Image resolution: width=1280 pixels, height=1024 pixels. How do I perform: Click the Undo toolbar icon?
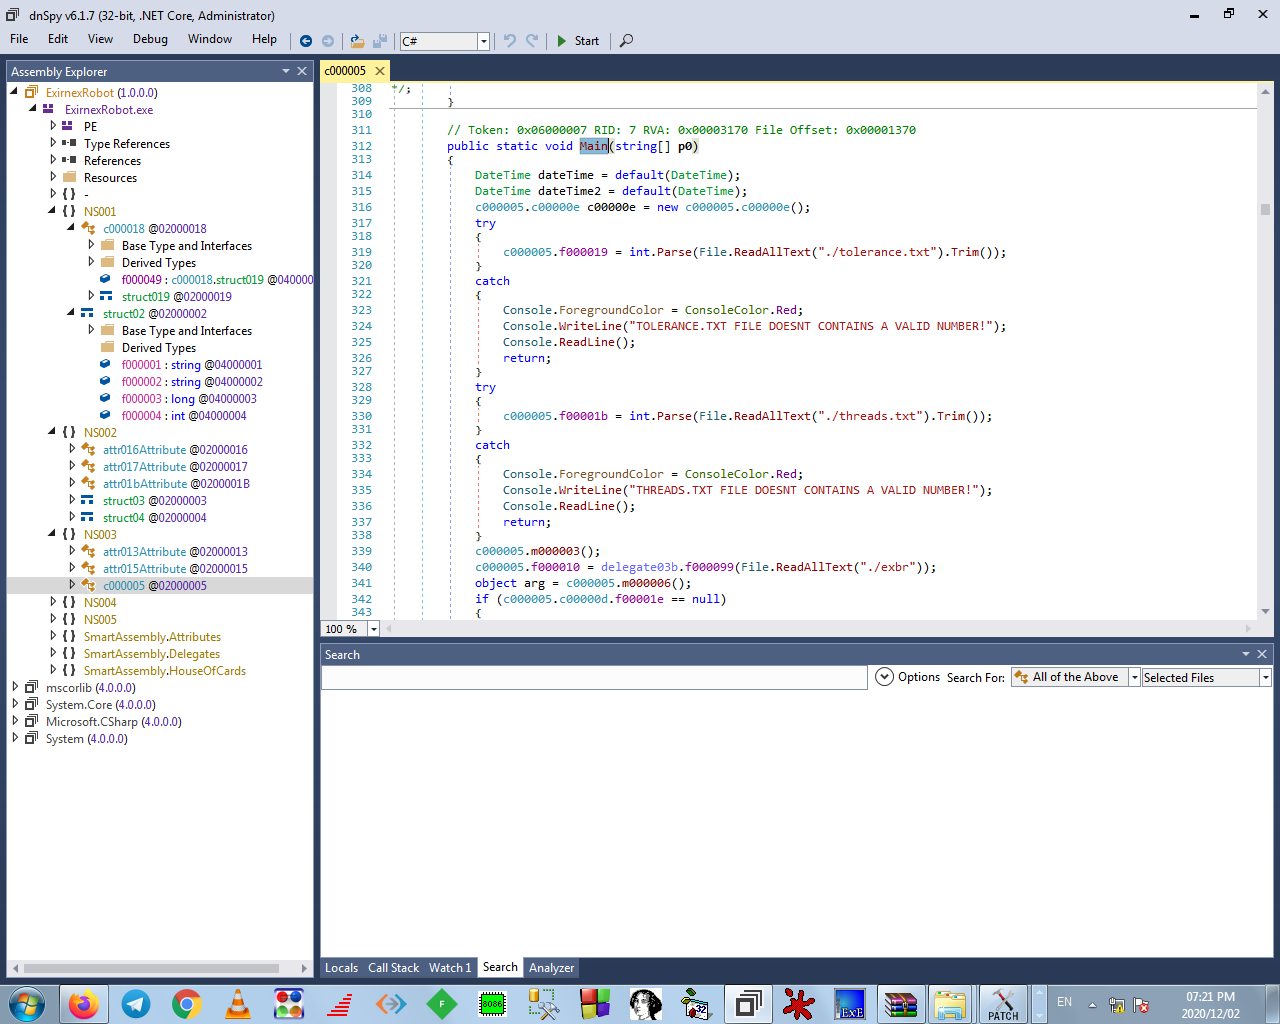point(510,41)
